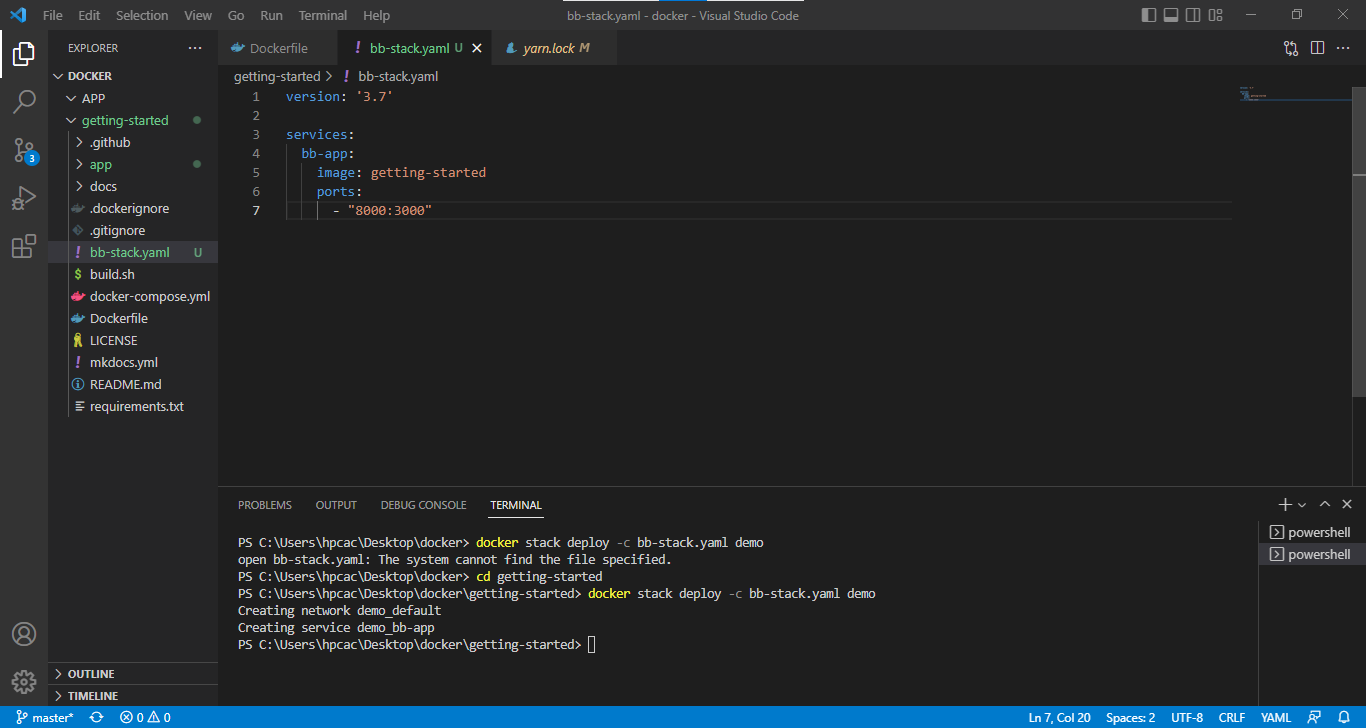The image size is (1366, 728).
Task: Open the Accounts icon in the sidebar
Action: 25,633
